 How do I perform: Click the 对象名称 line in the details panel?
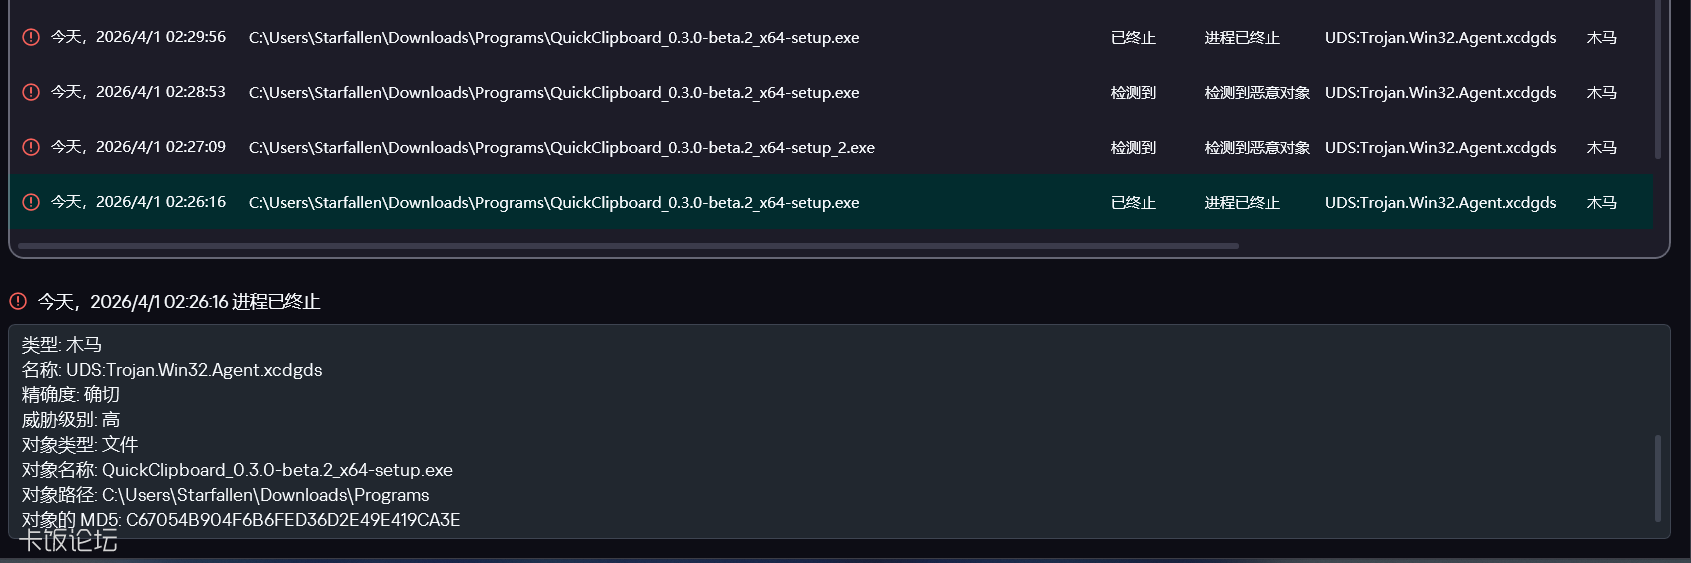237,470
